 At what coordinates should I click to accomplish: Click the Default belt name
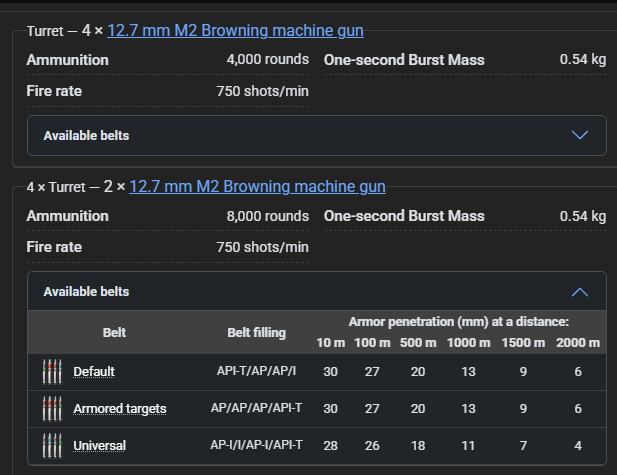tap(94, 371)
